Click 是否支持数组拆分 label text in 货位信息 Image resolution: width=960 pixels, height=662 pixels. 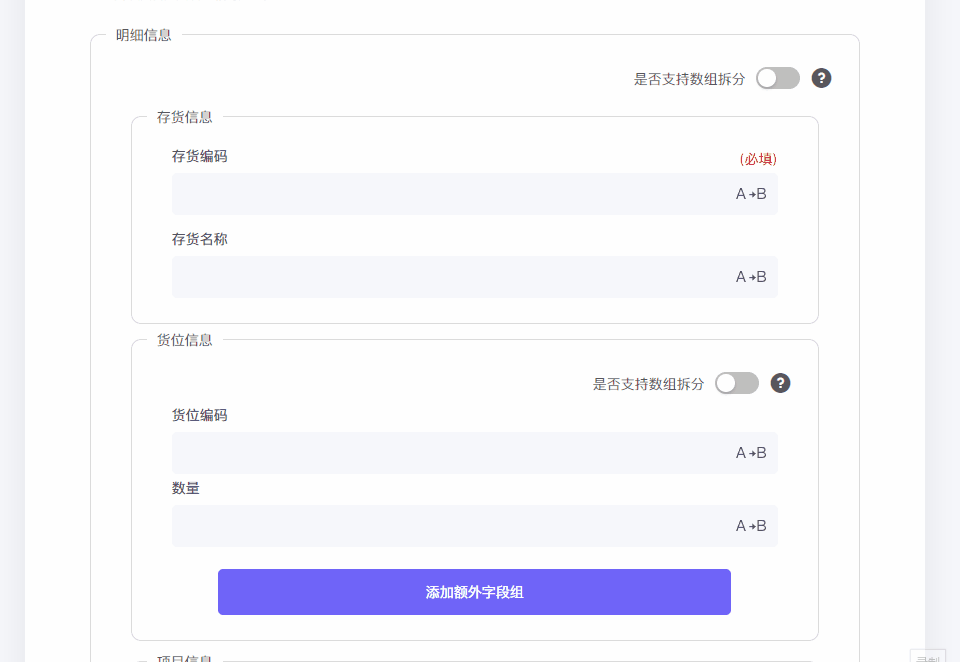[x=648, y=384]
